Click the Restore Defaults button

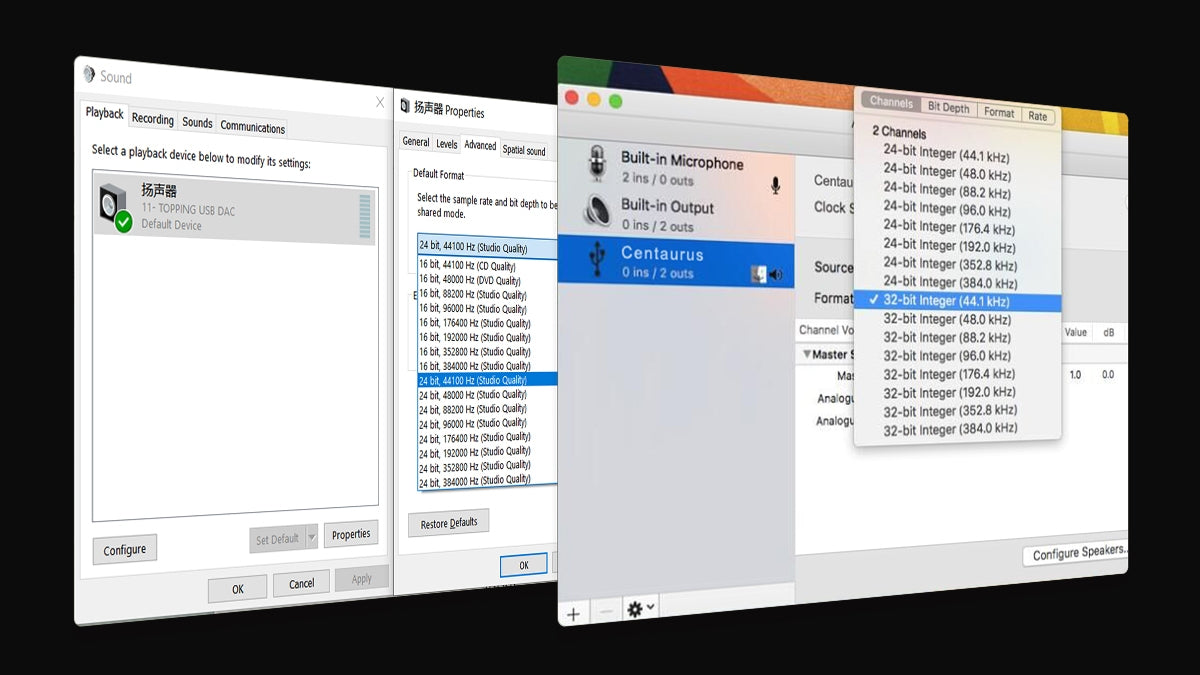pos(448,523)
